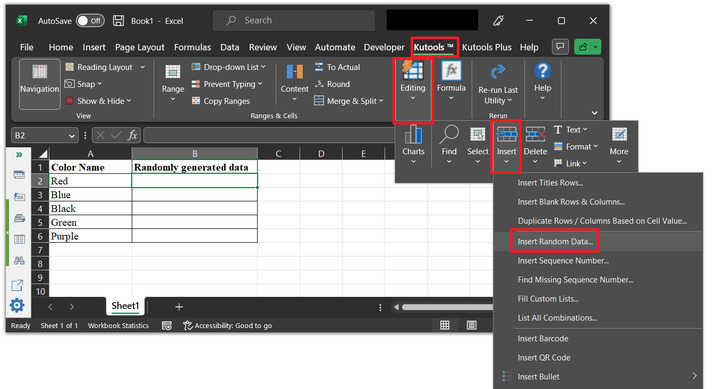Switch to the Kutools Plus tab
715x389 pixels.
[487, 47]
